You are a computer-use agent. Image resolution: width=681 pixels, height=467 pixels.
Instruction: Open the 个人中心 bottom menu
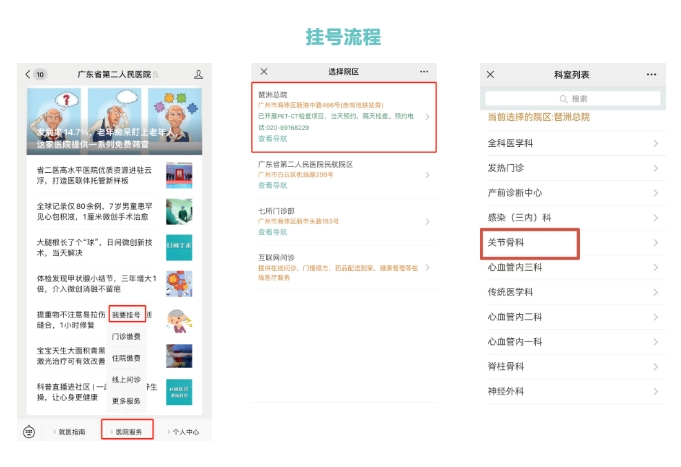point(184,431)
